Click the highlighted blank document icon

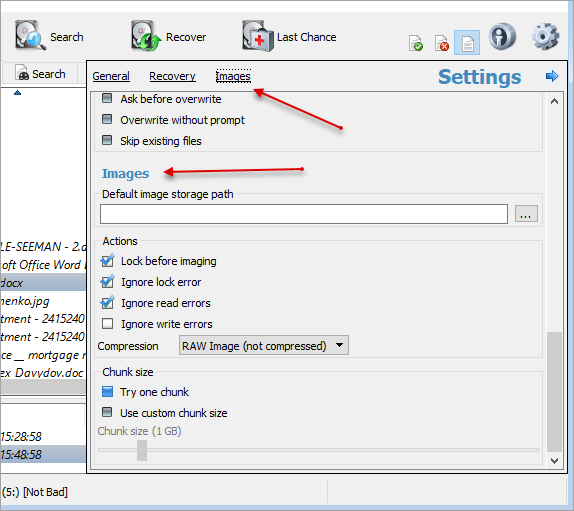[x=467, y=43]
